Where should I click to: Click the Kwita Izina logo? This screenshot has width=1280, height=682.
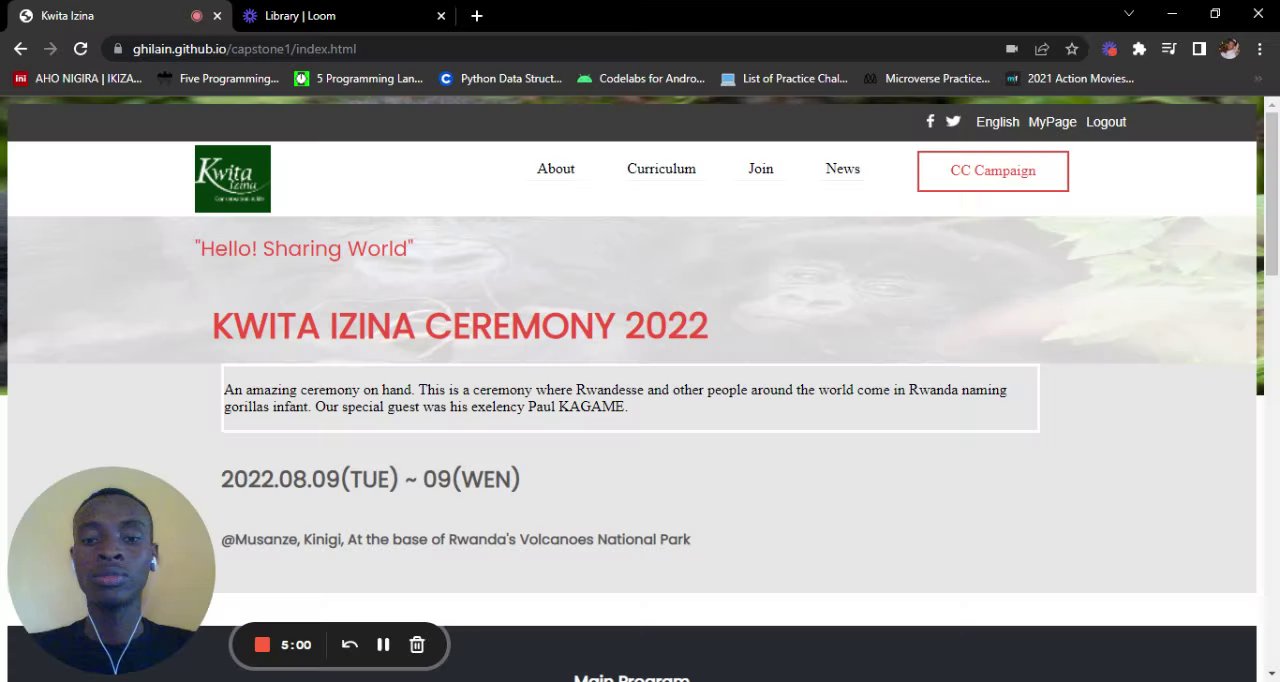click(x=232, y=178)
